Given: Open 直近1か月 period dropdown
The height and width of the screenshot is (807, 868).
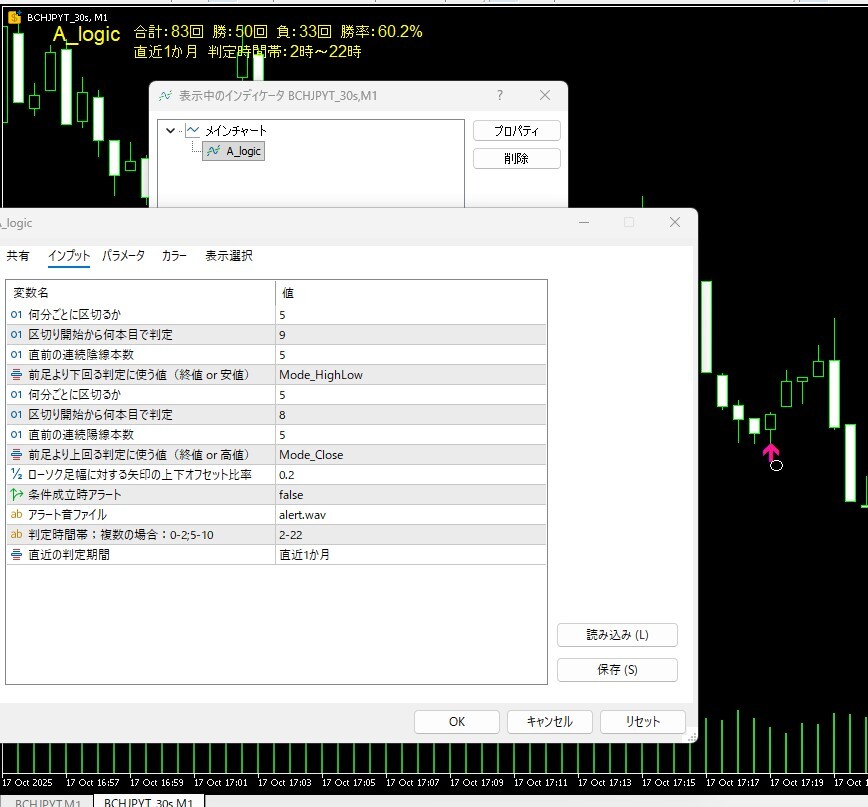Looking at the screenshot, I should 410,554.
